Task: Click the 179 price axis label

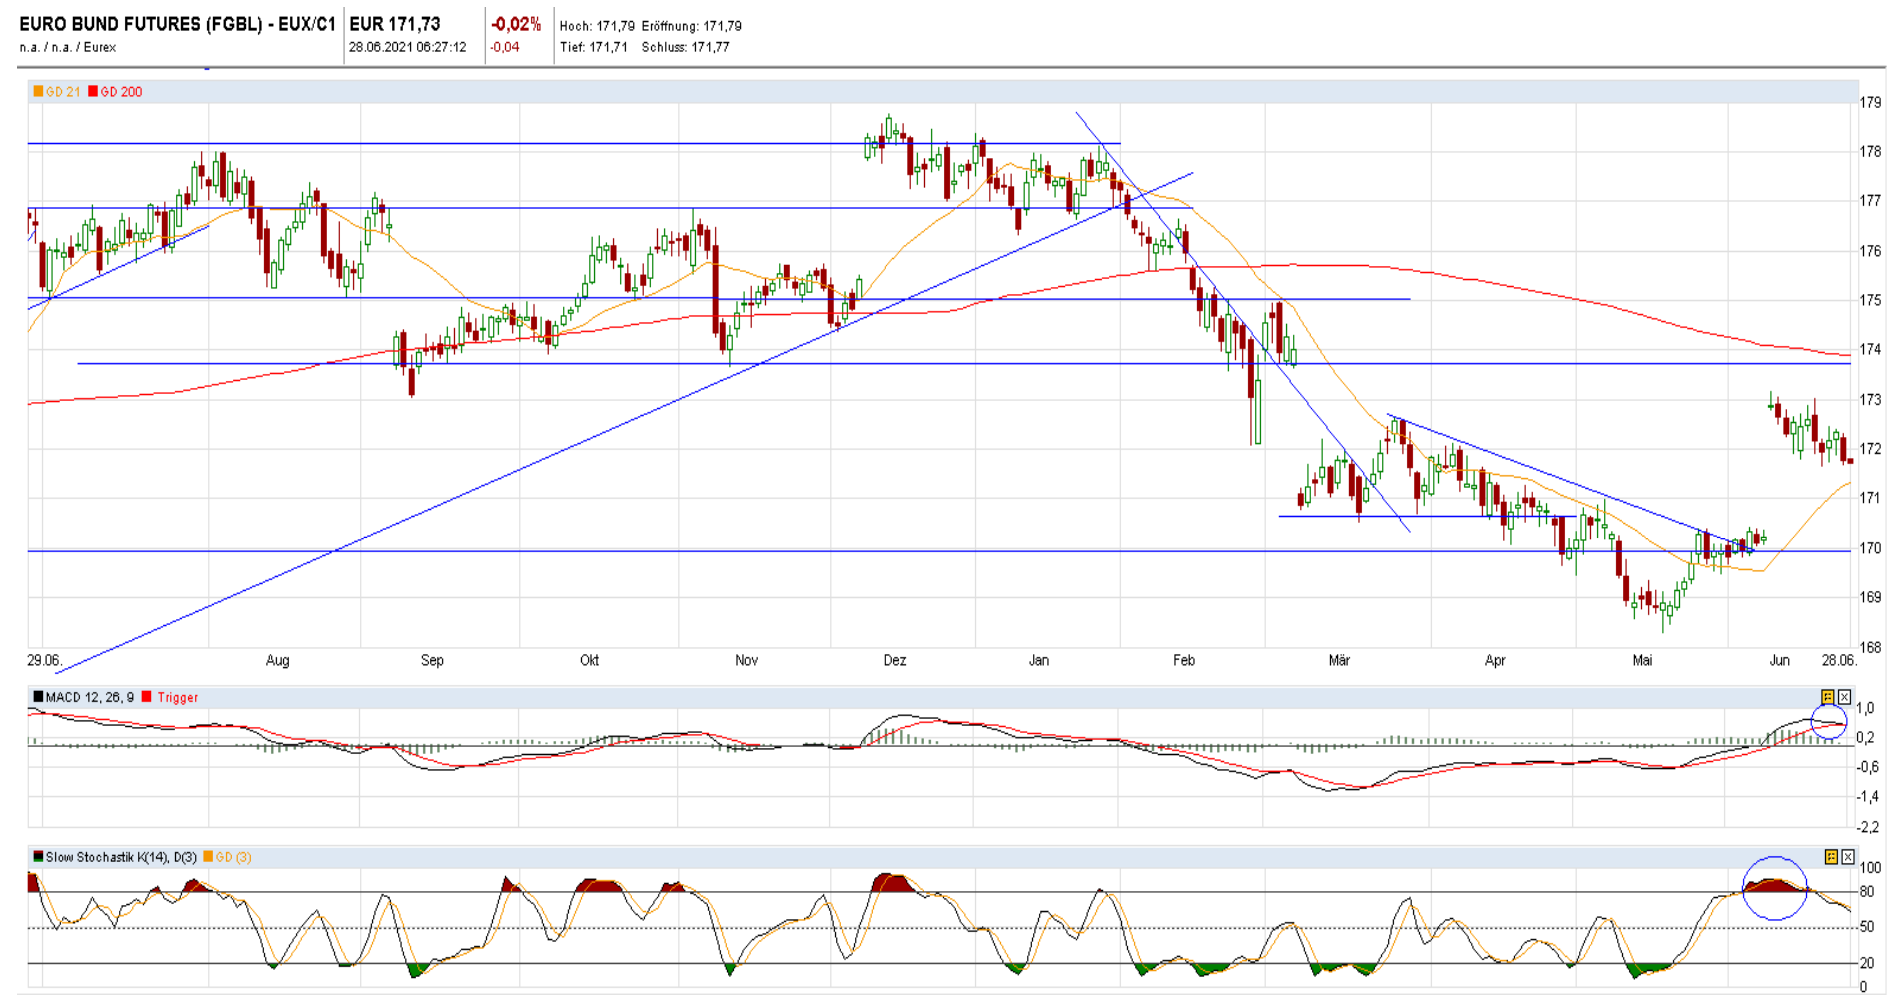Action: [1870, 102]
